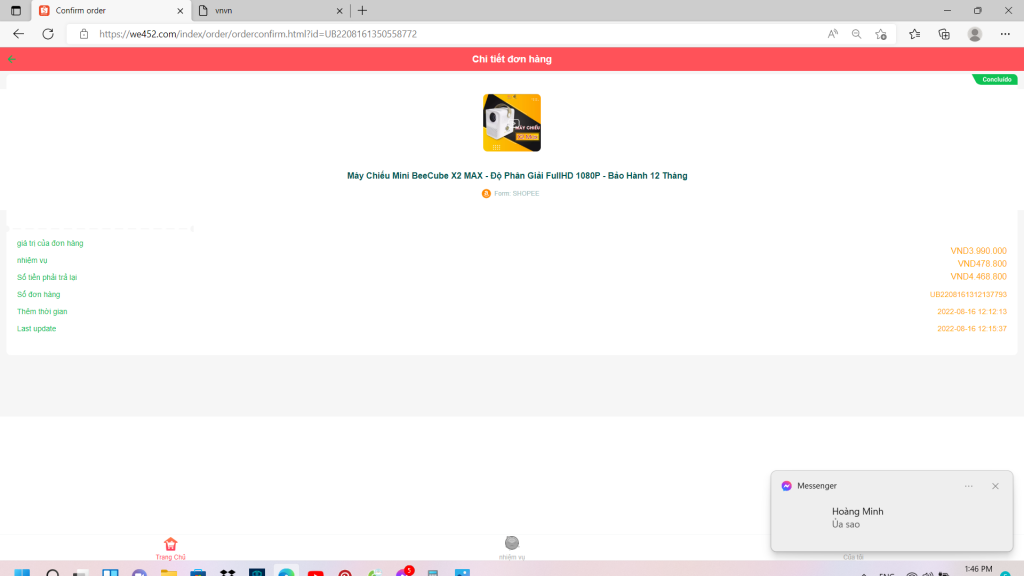Click the BeeCube projector product thumbnail

coord(512,123)
